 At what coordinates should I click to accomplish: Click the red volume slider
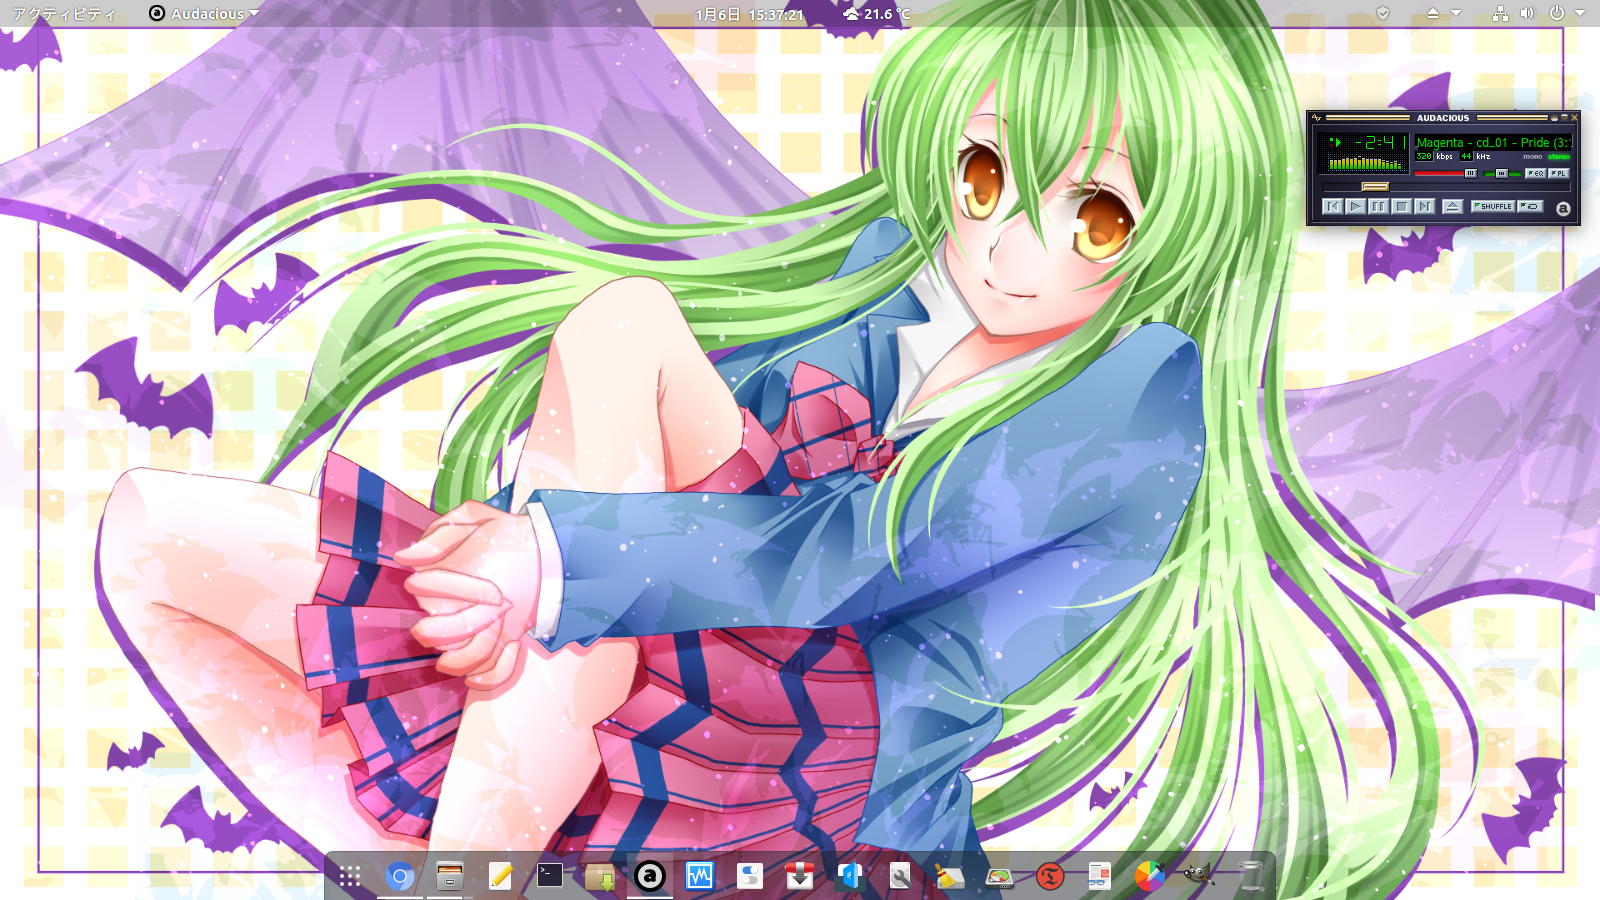(x=1446, y=173)
